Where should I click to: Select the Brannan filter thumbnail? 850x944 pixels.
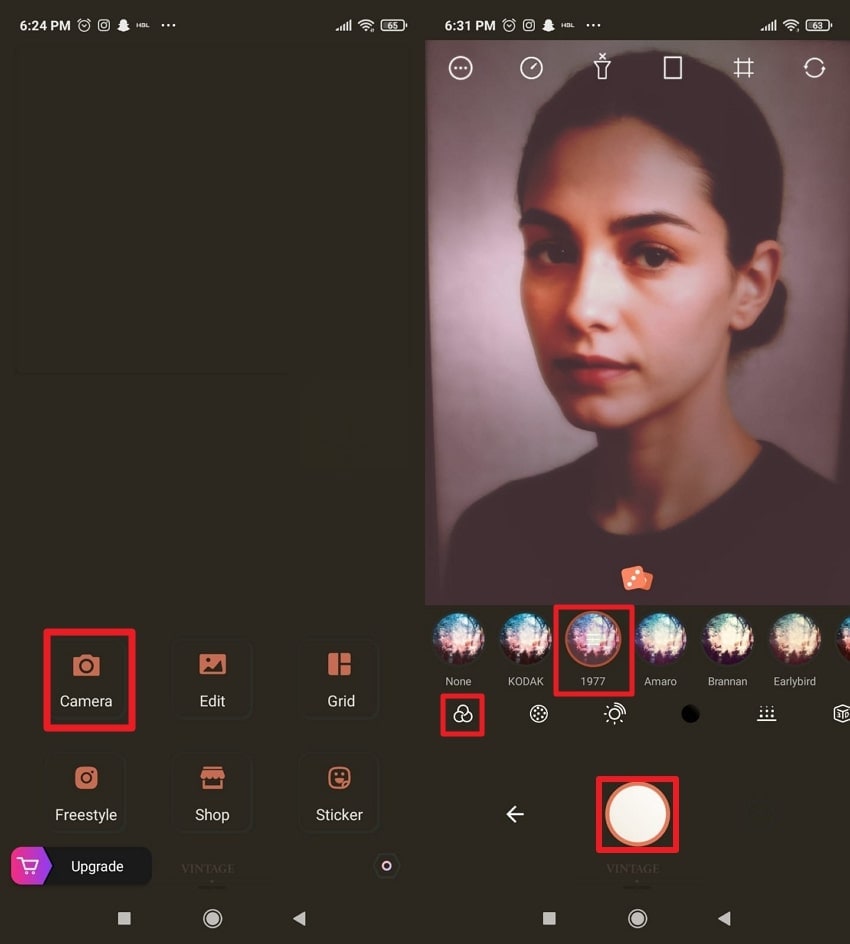(727, 639)
